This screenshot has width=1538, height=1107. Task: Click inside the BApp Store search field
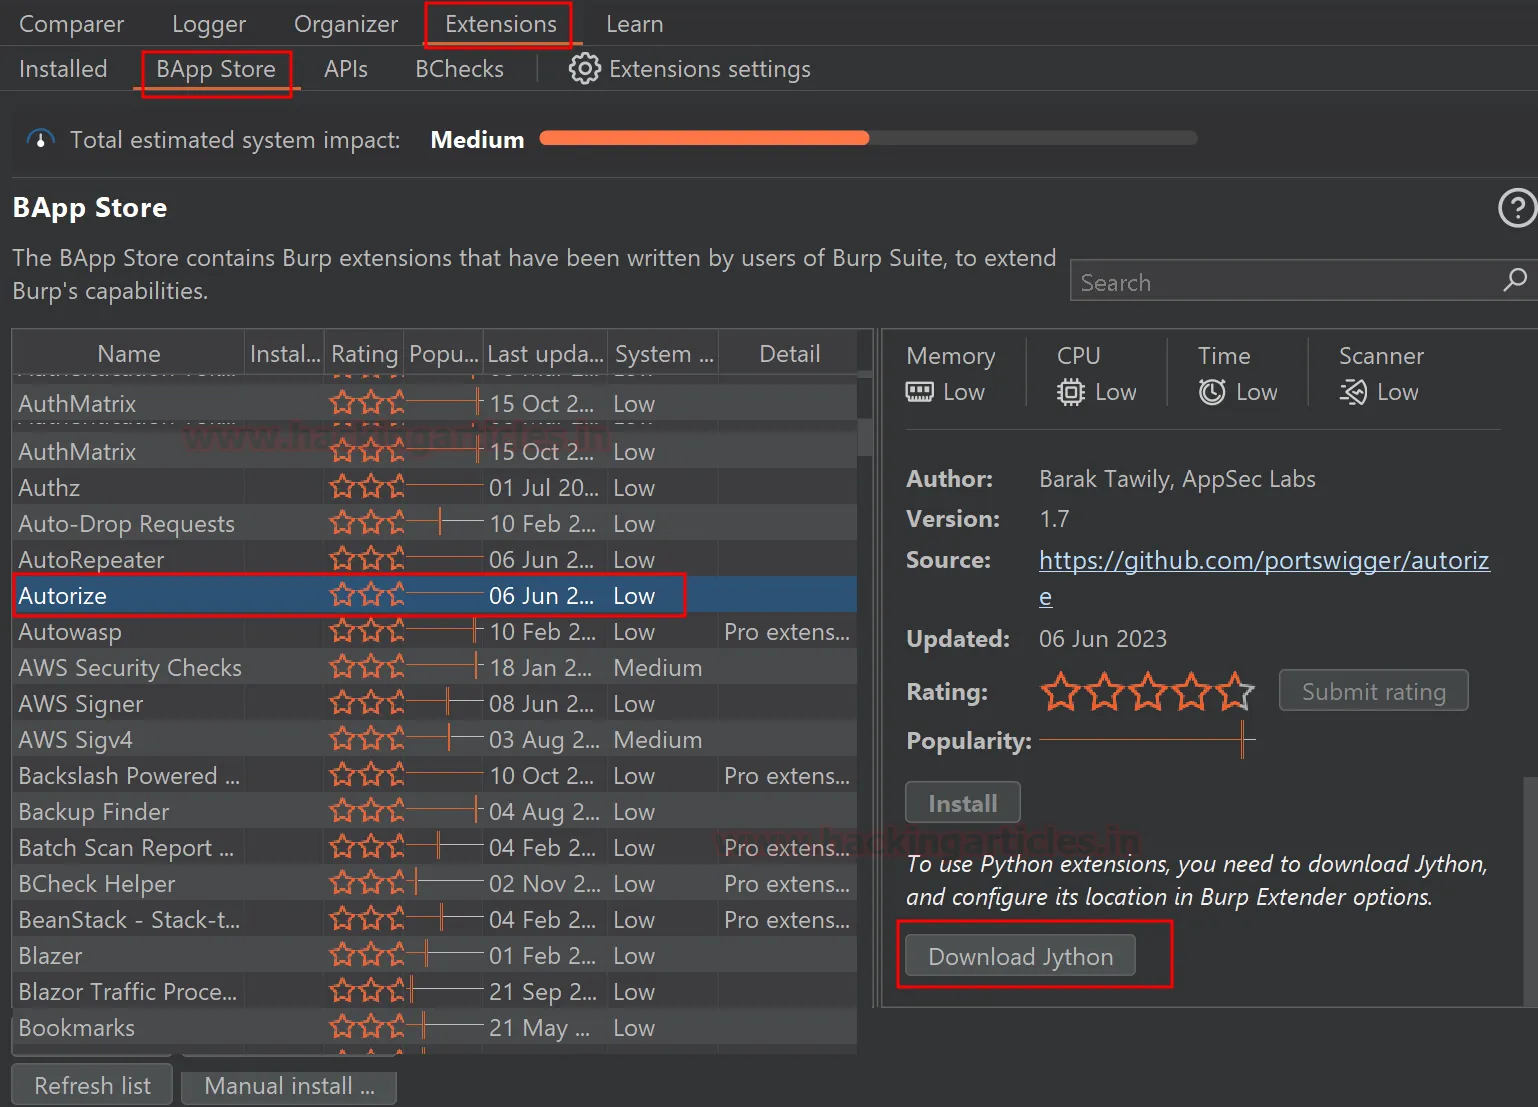click(x=1280, y=283)
